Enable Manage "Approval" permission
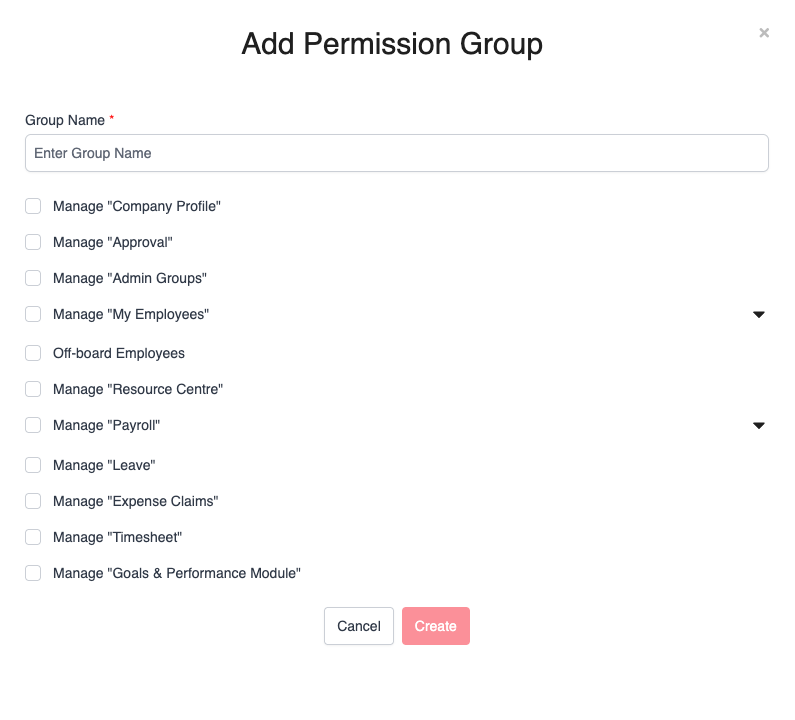This screenshot has width=795, height=720. coord(33,242)
